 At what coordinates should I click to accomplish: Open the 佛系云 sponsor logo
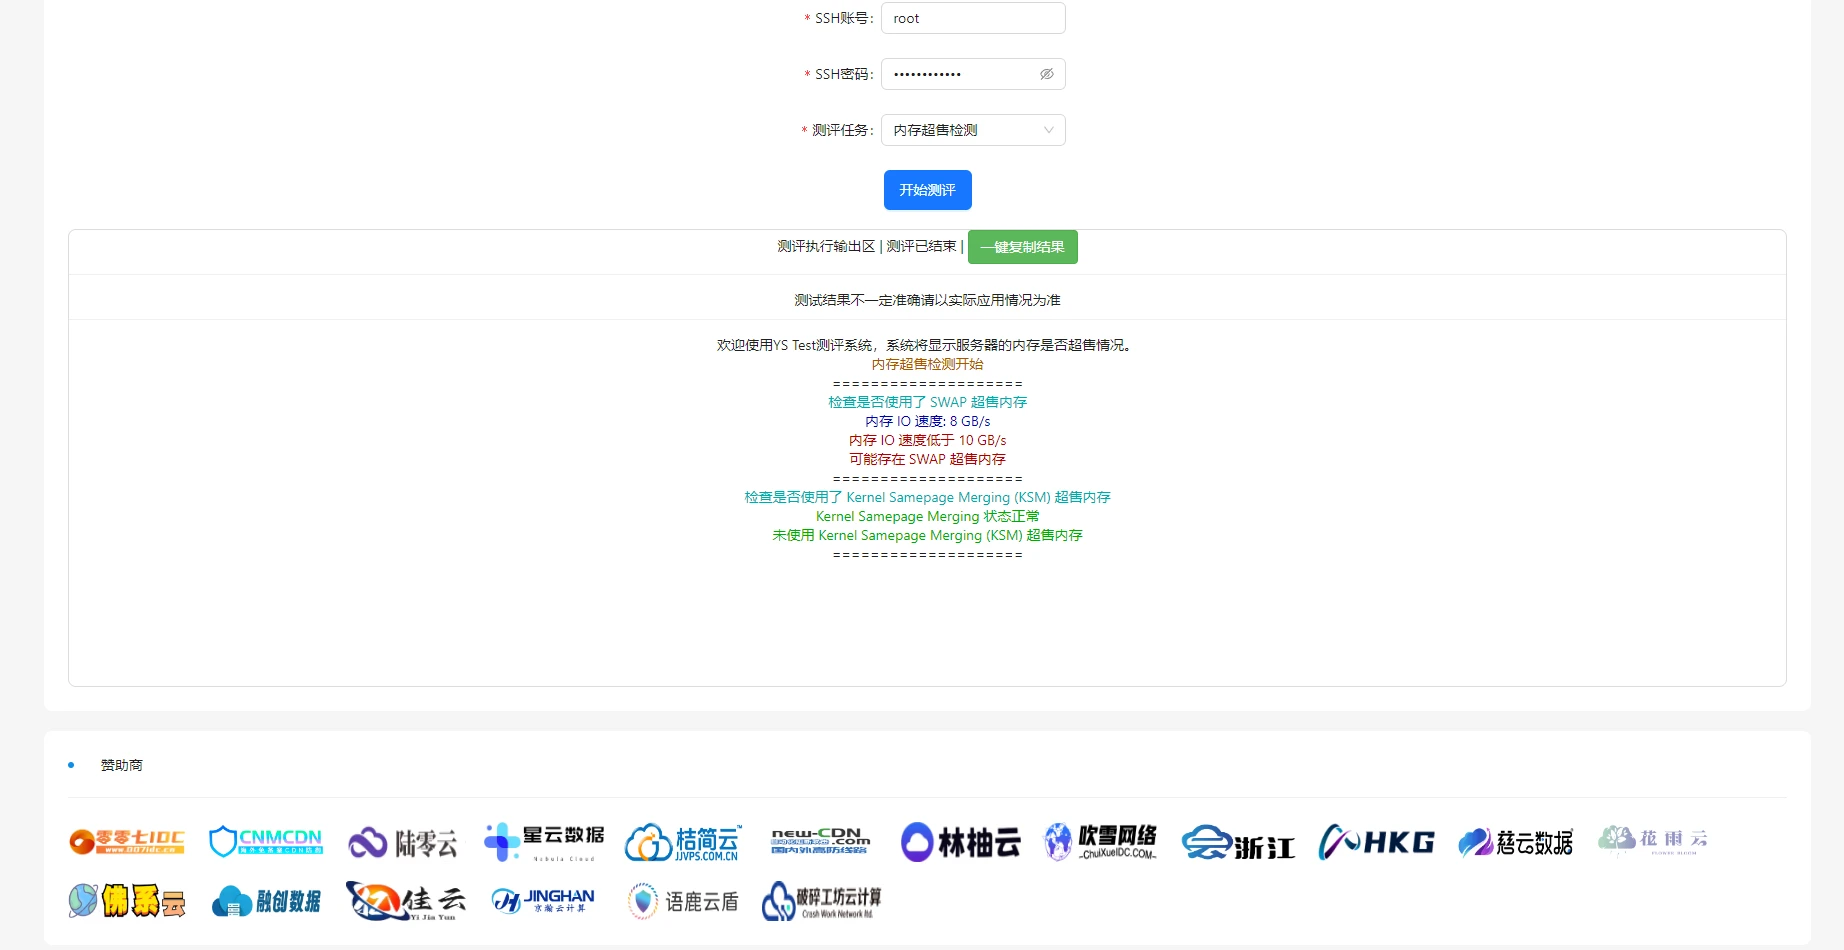point(127,901)
